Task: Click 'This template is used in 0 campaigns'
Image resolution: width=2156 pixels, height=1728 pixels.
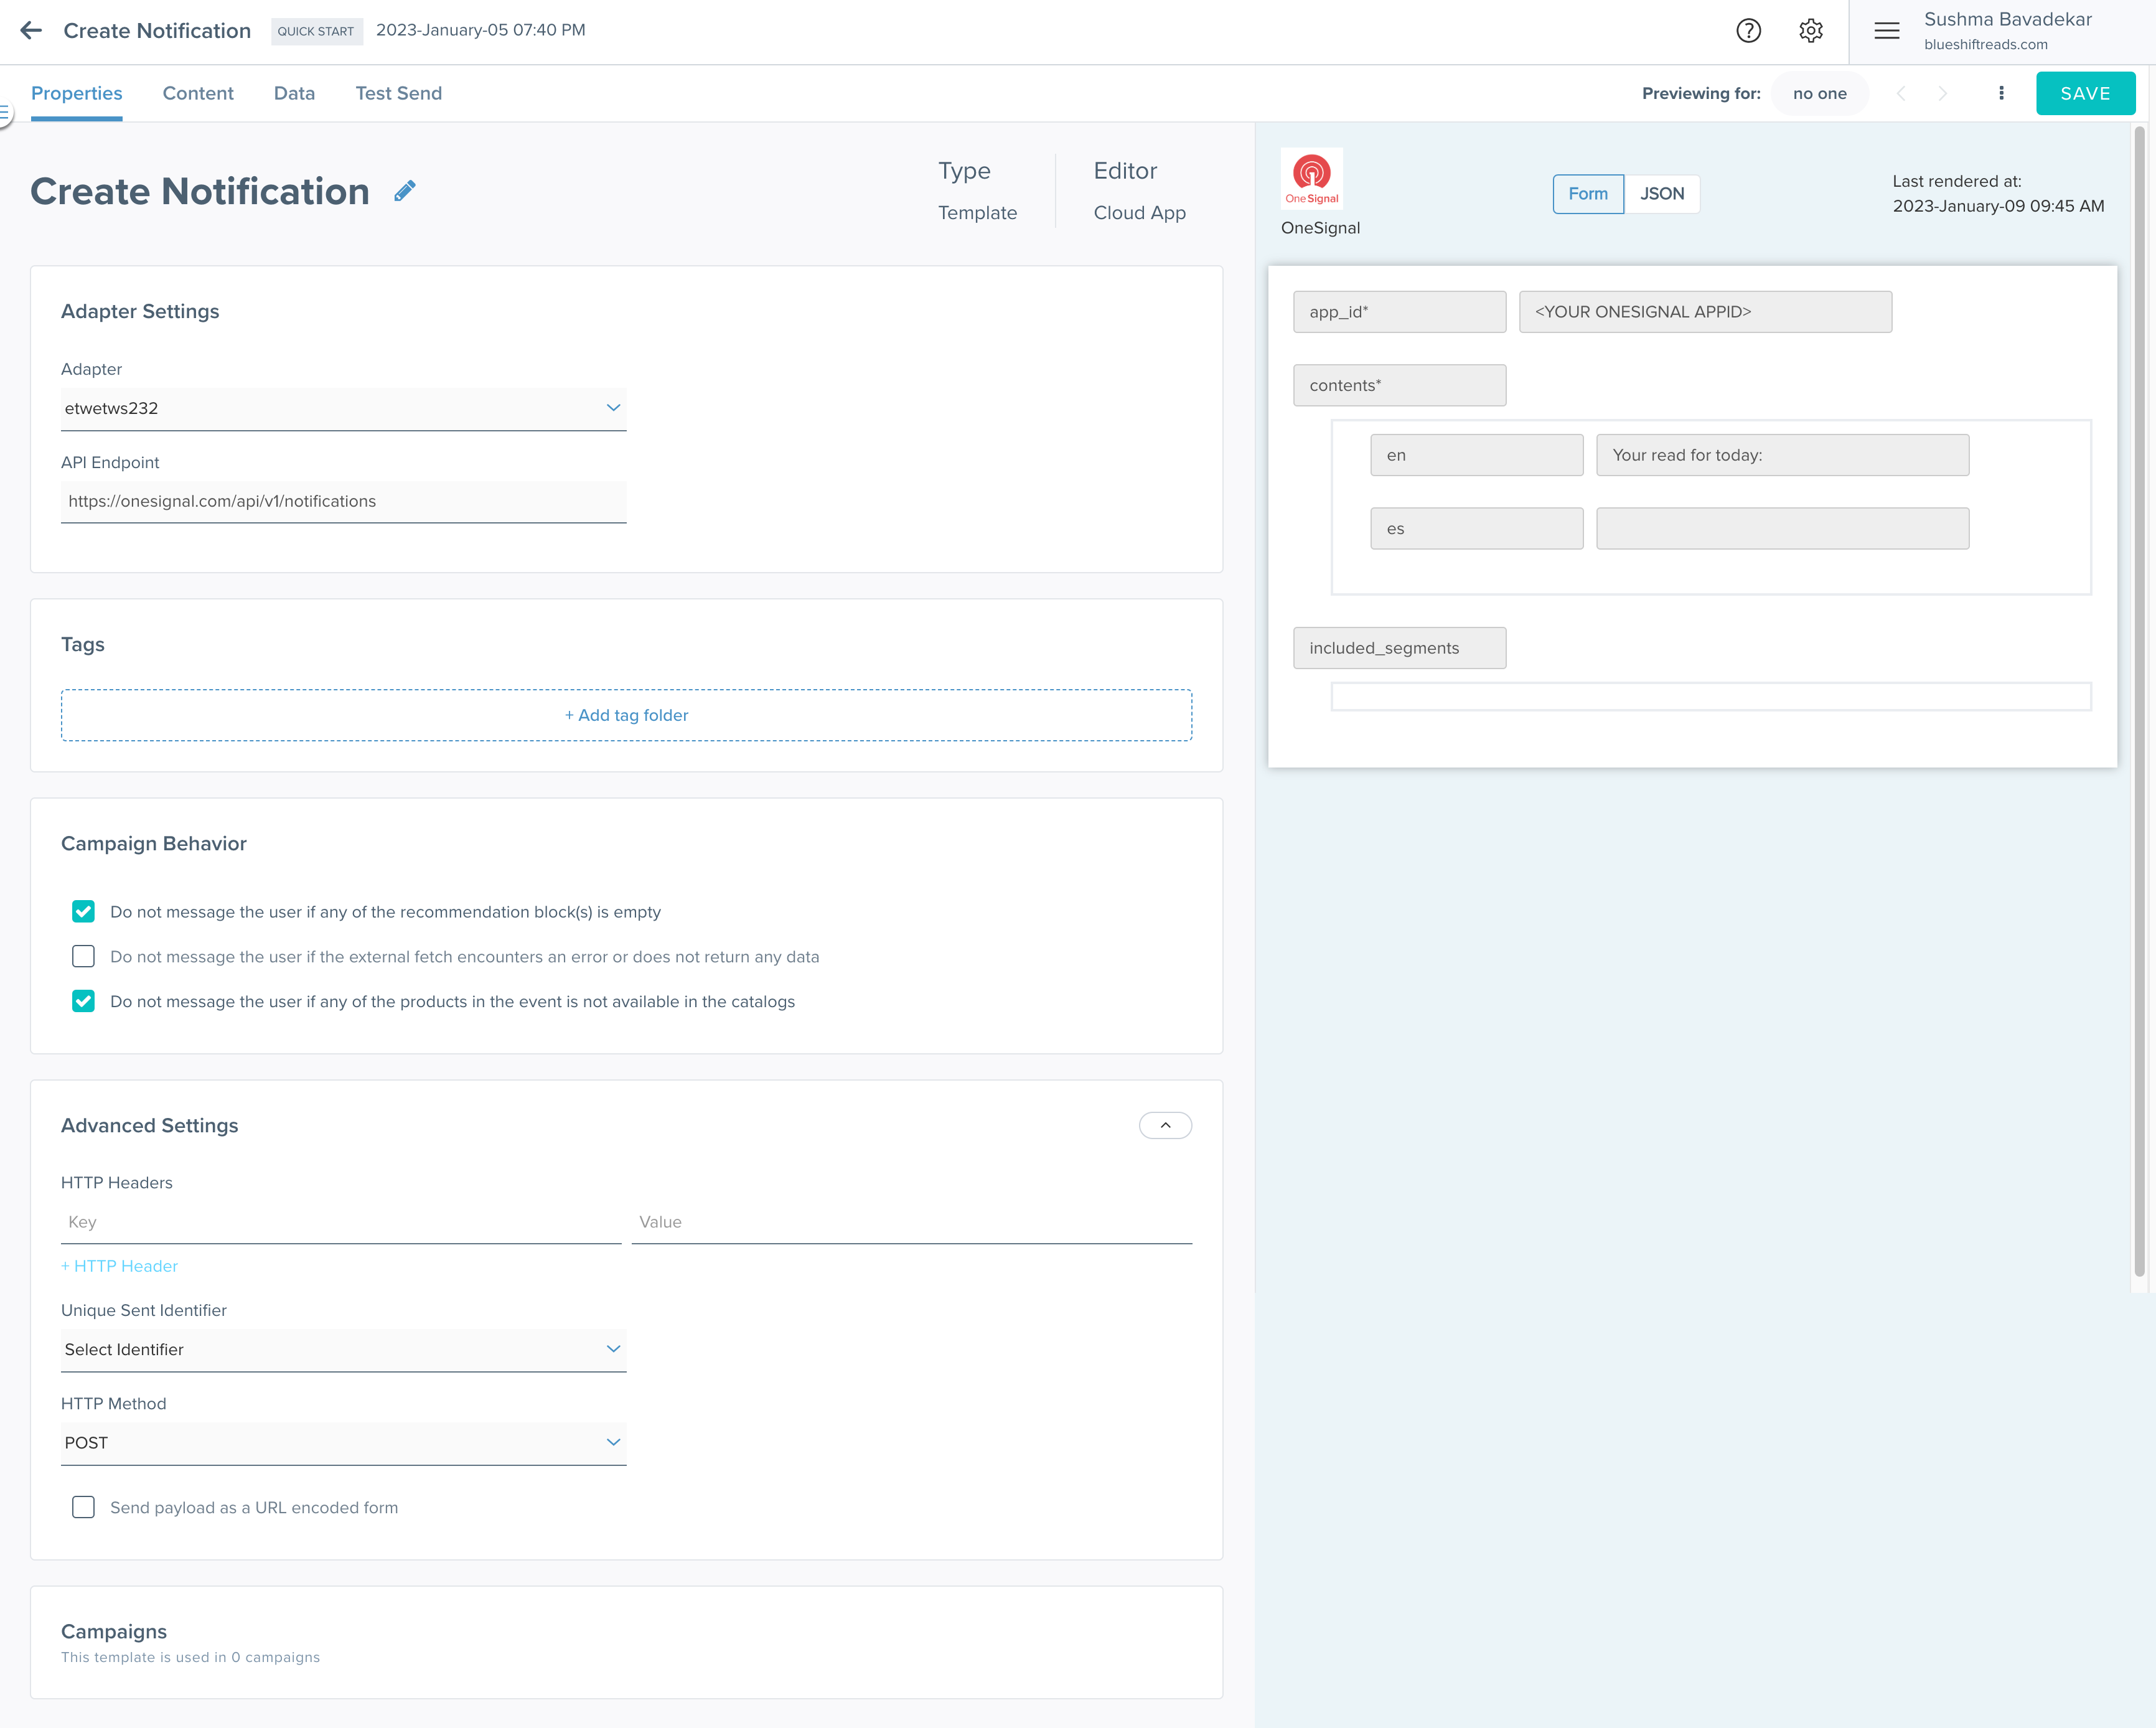Action: coord(190,1657)
